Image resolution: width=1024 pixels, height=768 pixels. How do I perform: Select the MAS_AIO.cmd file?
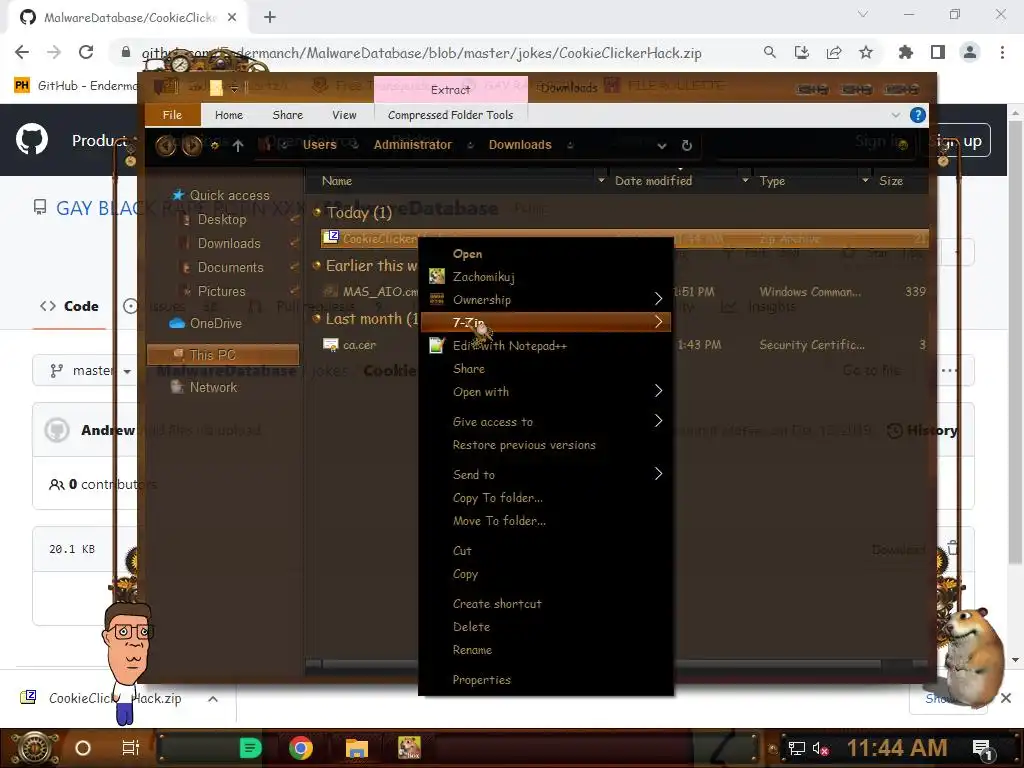coord(380,291)
